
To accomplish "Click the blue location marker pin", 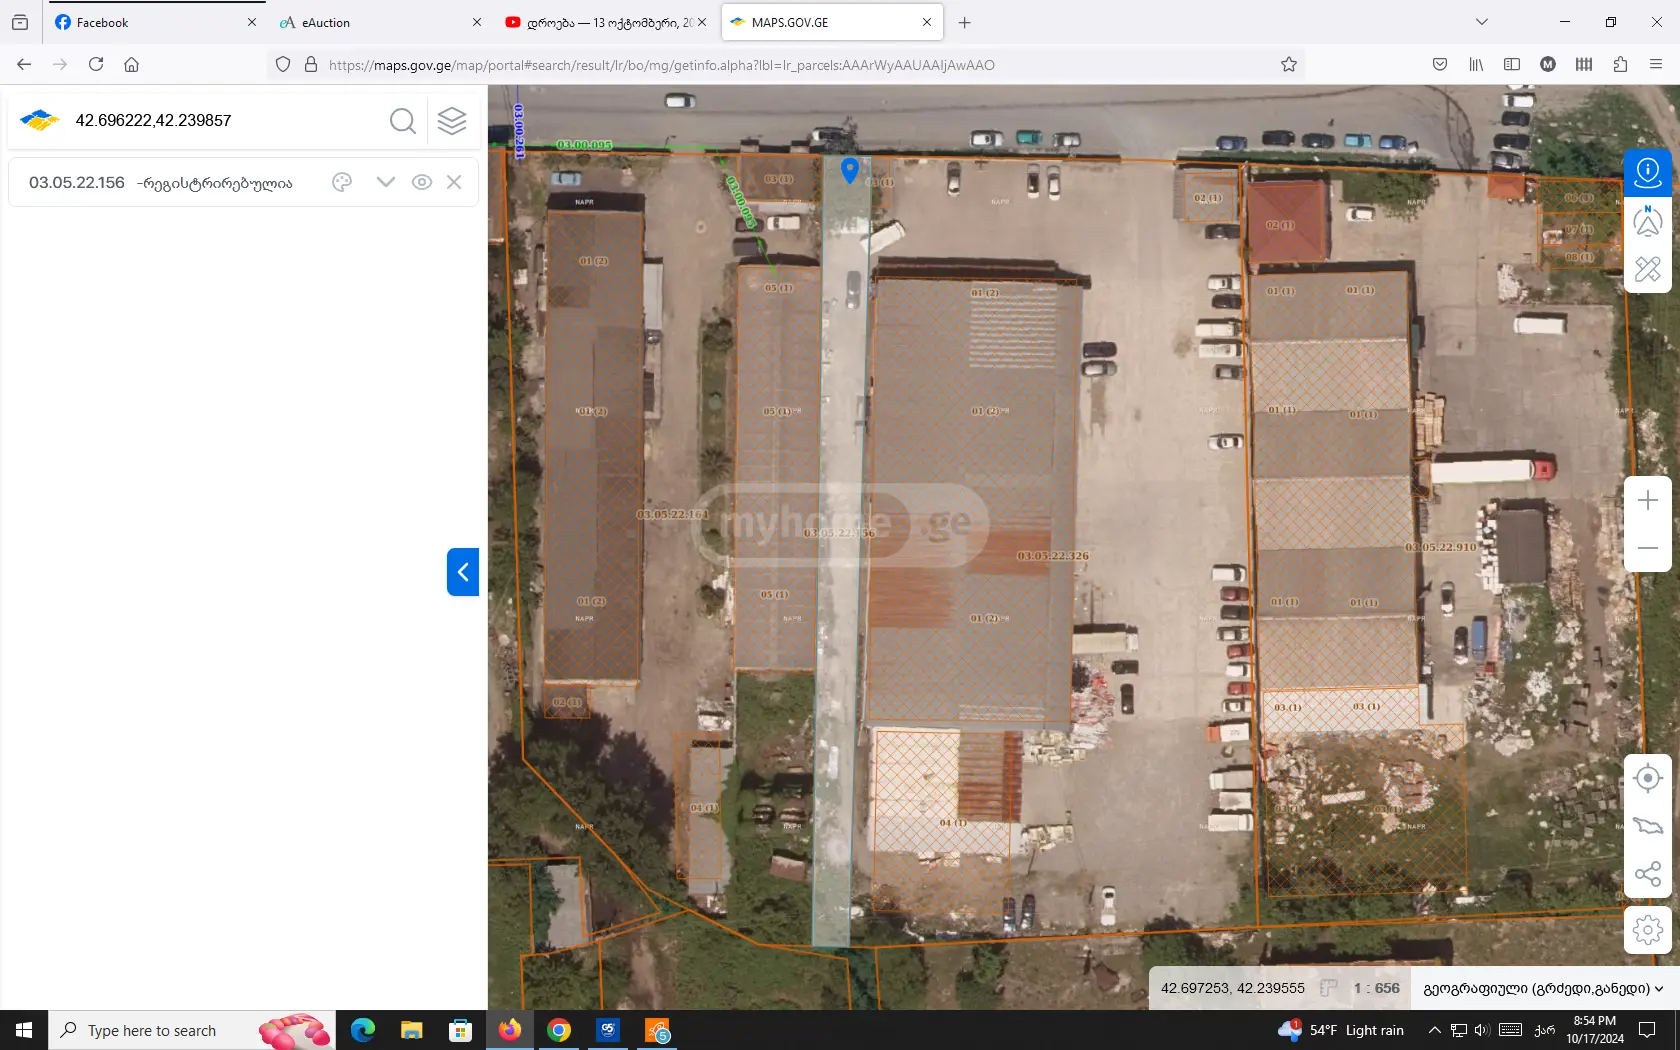I will [850, 170].
